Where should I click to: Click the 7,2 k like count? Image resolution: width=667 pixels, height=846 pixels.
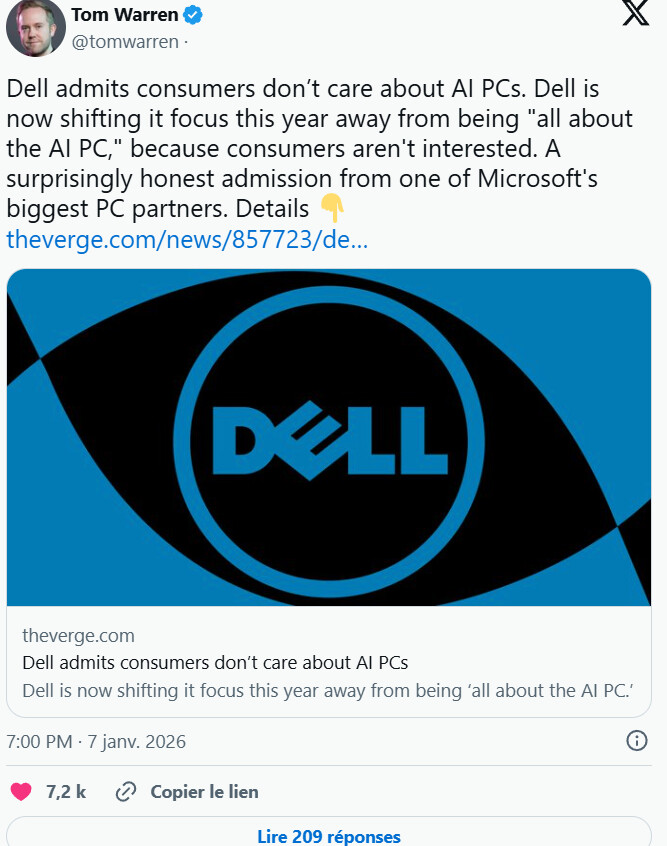[66, 792]
